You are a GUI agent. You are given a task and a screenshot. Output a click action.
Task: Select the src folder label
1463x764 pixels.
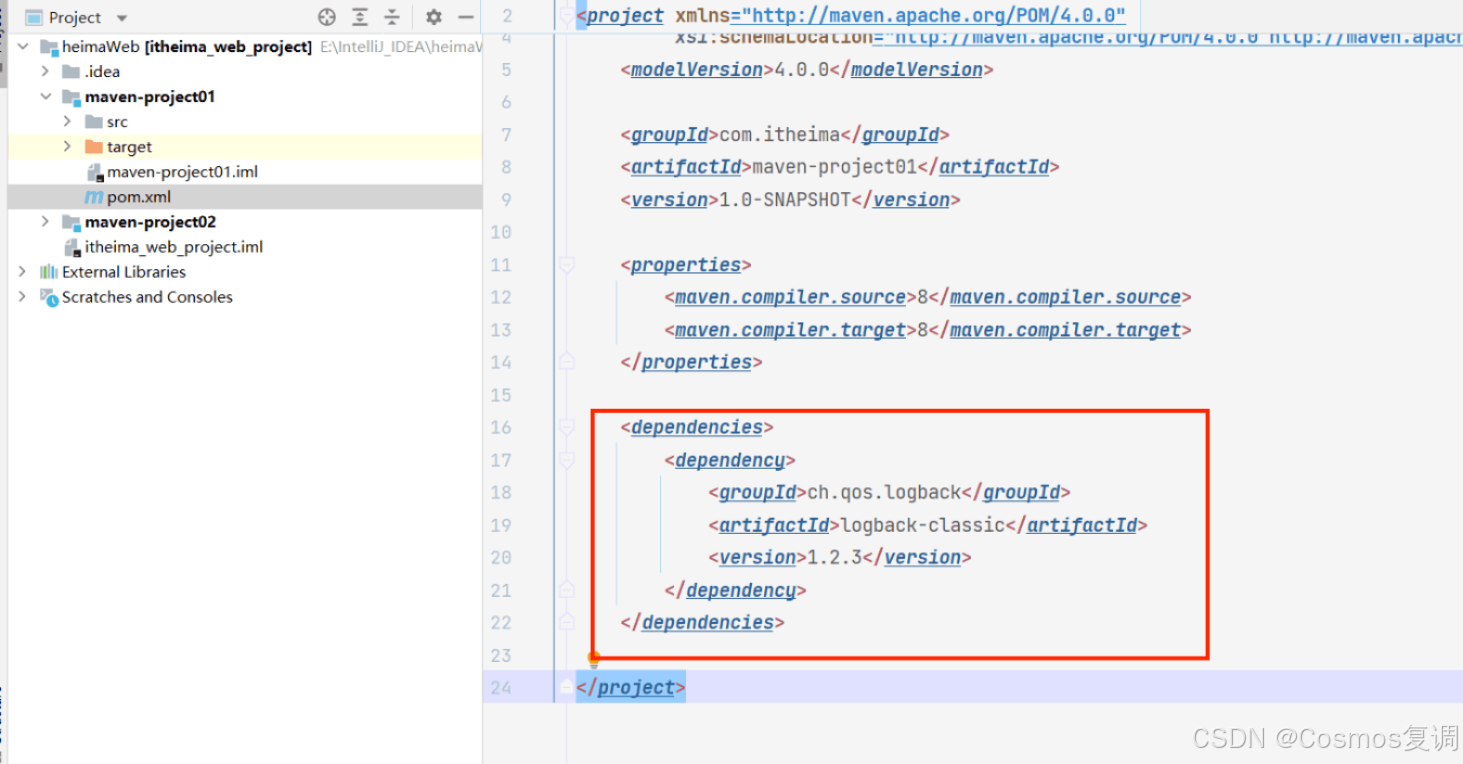tap(117, 122)
